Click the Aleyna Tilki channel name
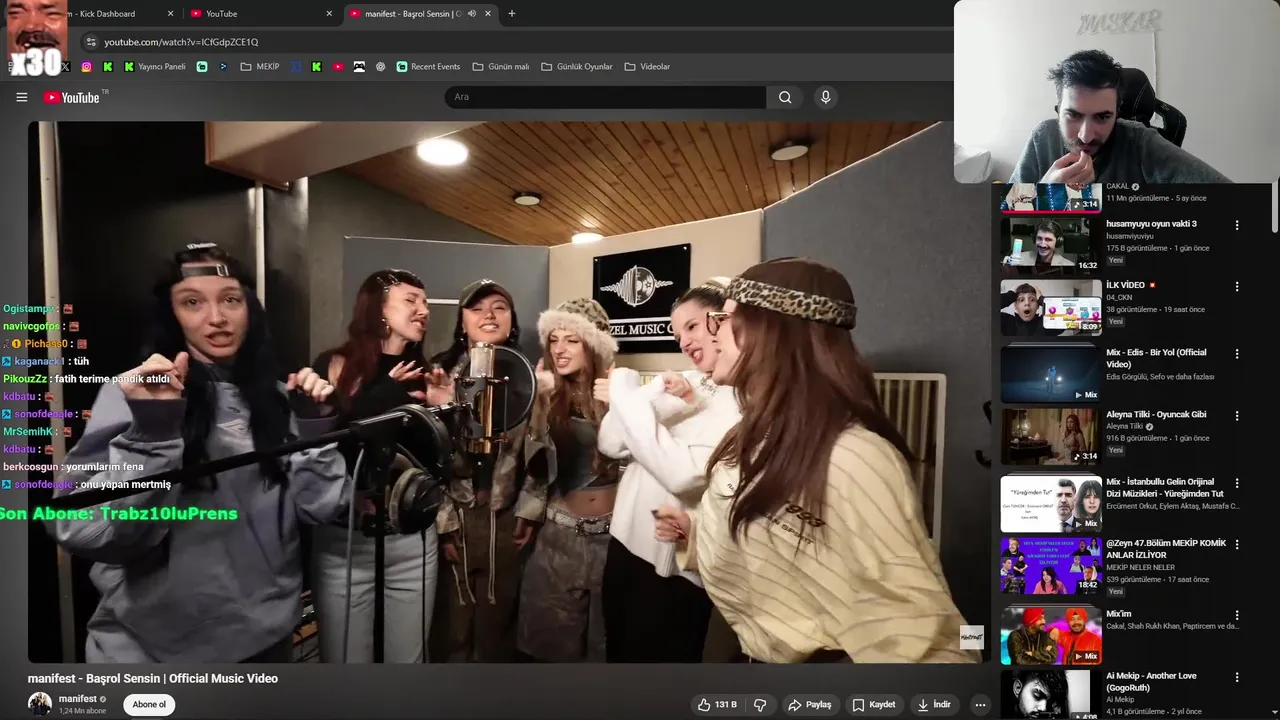Screen dimensions: 1280x720 [1125, 426]
